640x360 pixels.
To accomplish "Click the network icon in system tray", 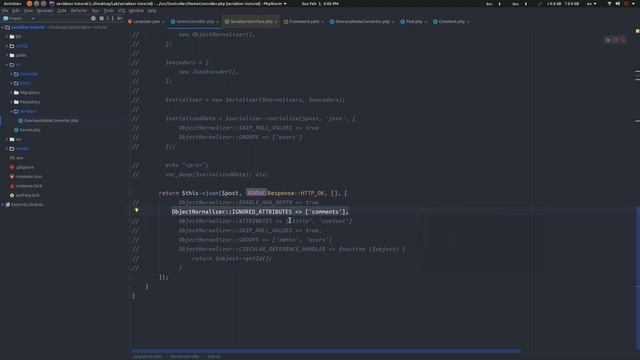I will tap(609, 4).
